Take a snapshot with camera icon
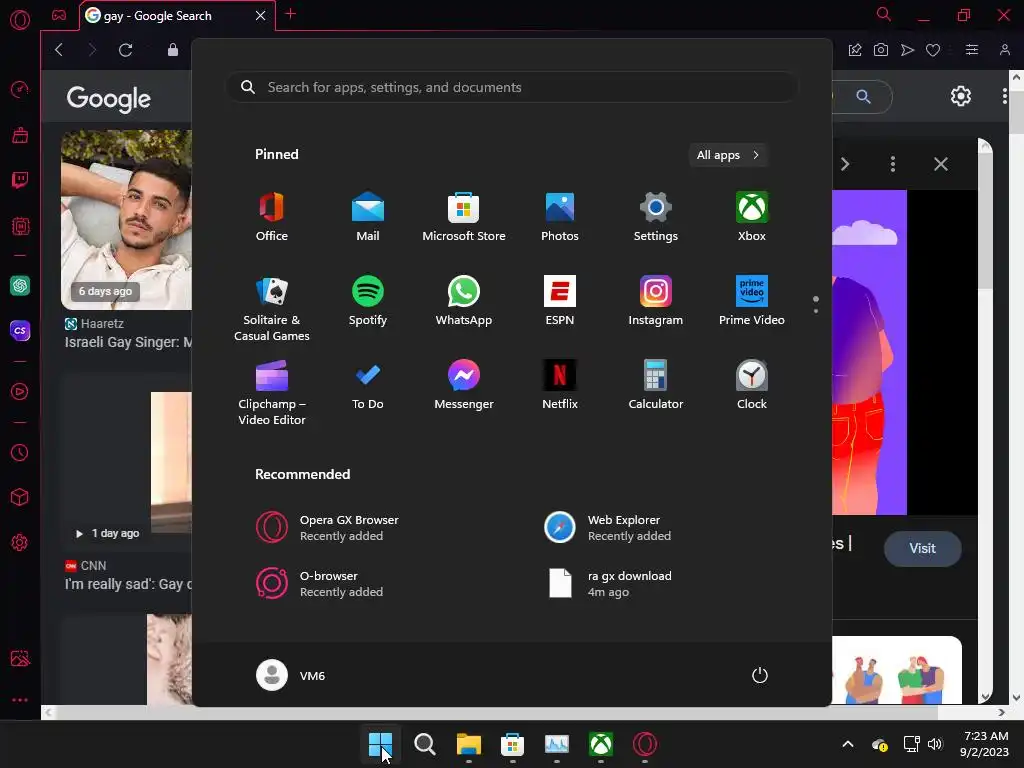1024x768 pixels. tap(881, 50)
